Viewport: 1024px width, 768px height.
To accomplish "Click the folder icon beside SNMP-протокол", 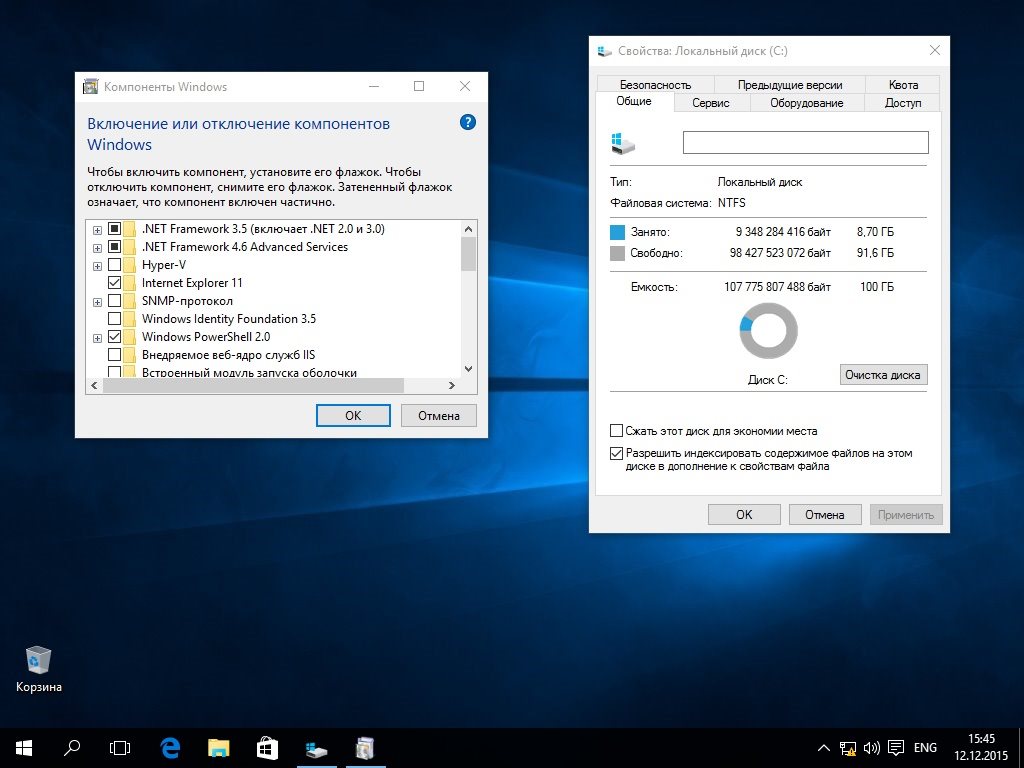I will pyautogui.click(x=130, y=301).
